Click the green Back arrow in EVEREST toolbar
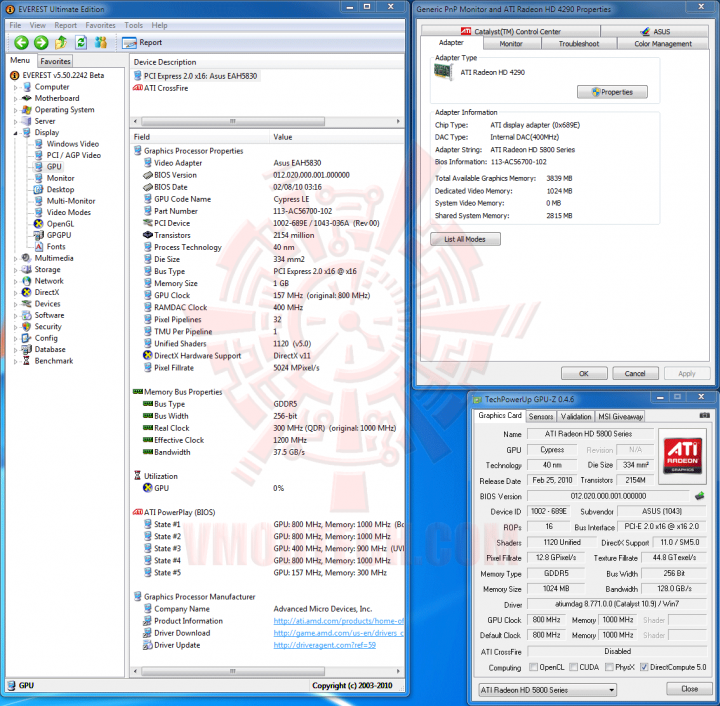The height and width of the screenshot is (706, 720). click(21, 43)
